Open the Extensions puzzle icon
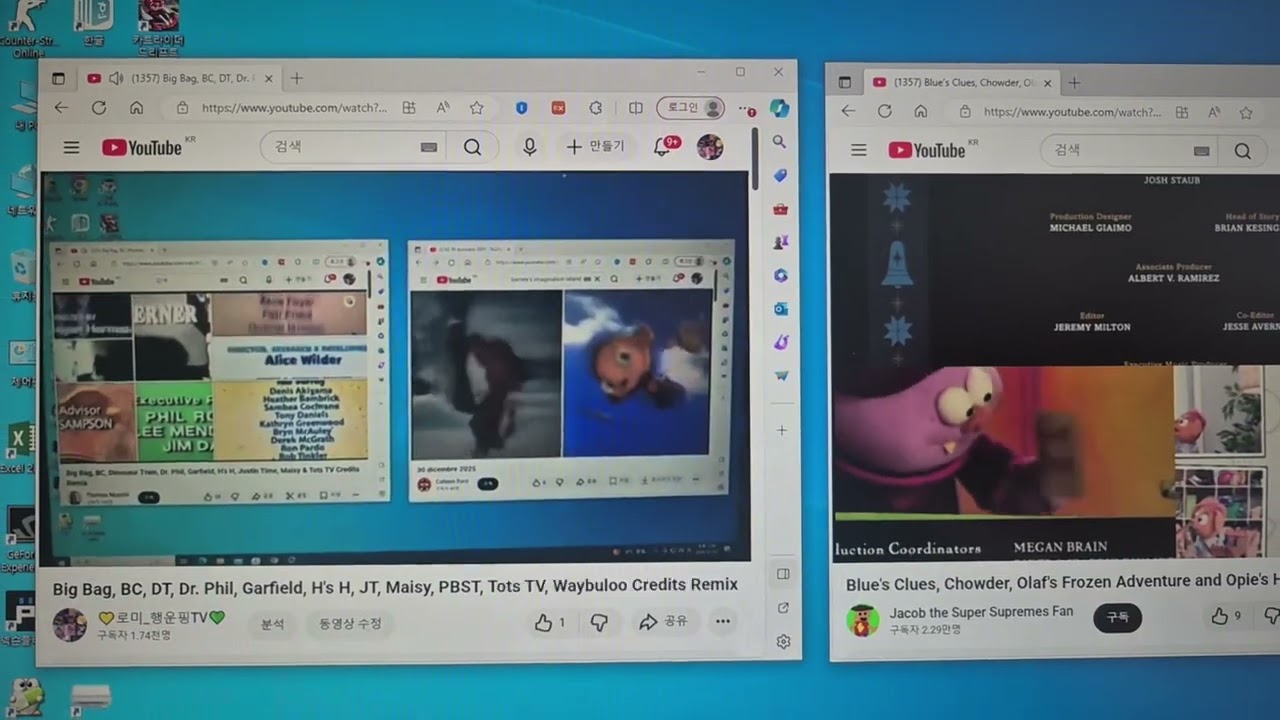Viewport: 1280px width, 720px height. [x=596, y=108]
